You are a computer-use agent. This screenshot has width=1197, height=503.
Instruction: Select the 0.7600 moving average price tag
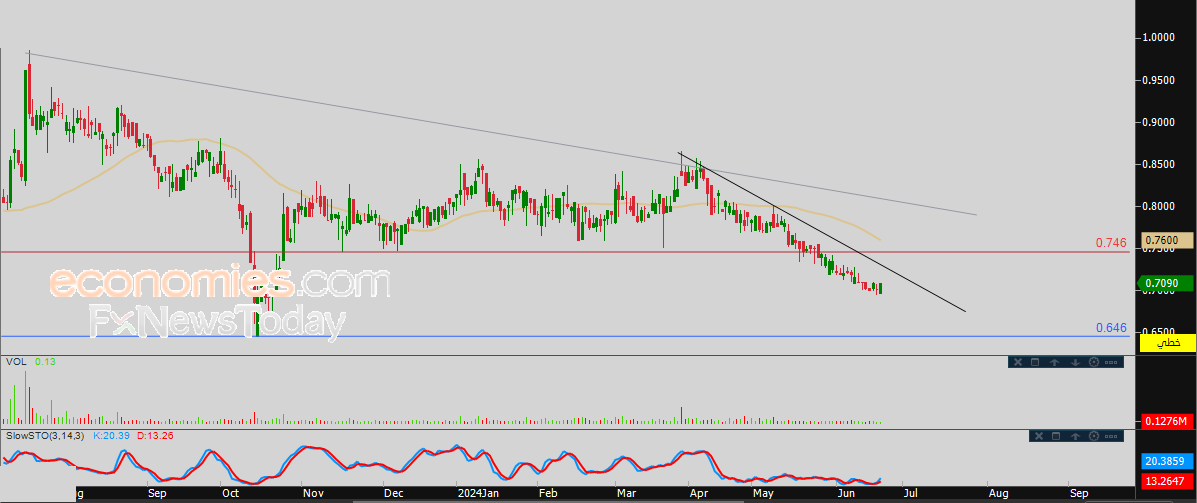click(x=1167, y=240)
